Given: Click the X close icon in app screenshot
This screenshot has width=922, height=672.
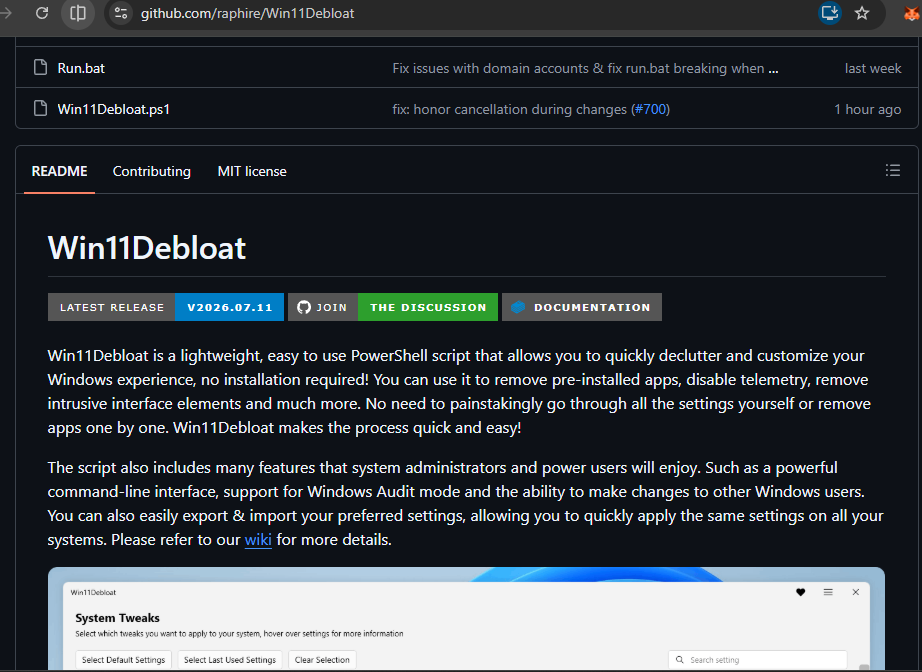Looking at the screenshot, I should pos(856,592).
